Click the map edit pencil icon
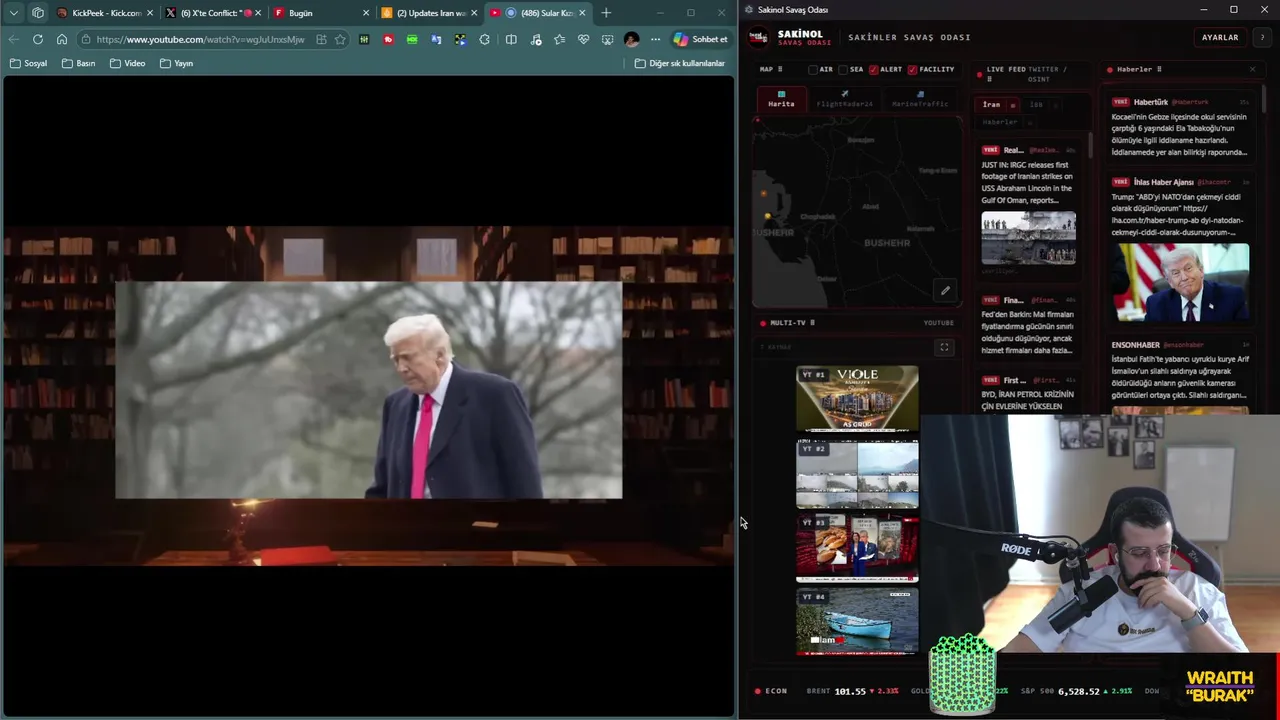The width and height of the screenshot is (1280, 720). click(x=945, y=291)
